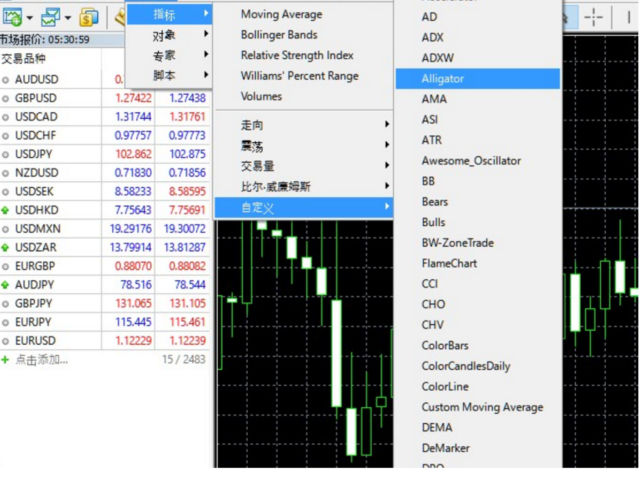The height and width of the screenshot is (477, 640).
Task: Choose Alligator from the indicator list
Action: tap(443, 78)
